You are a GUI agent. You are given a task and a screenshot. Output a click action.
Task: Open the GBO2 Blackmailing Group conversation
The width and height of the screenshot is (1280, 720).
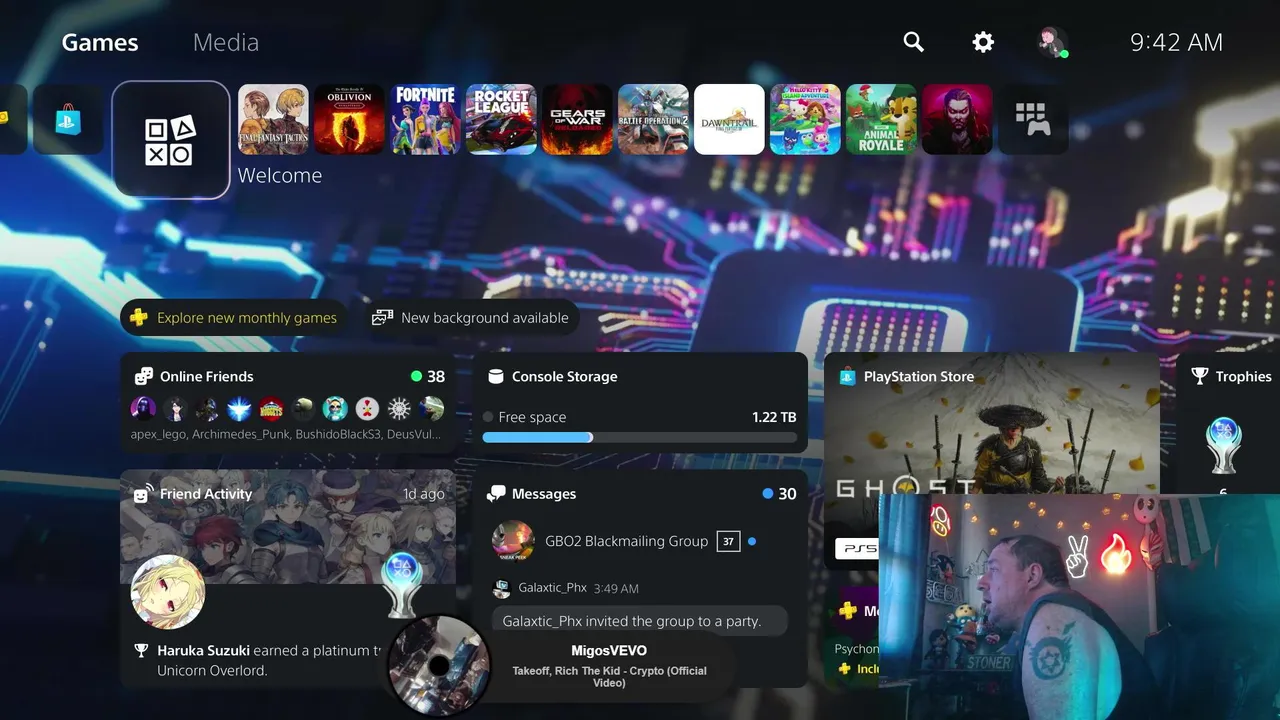tap(640, 541)
